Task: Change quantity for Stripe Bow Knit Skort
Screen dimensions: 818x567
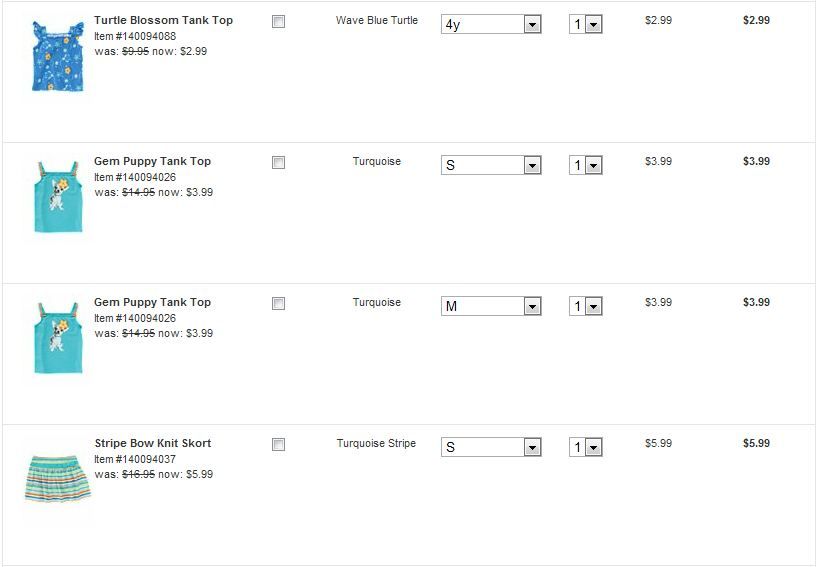Action: (x=586, y=447)
